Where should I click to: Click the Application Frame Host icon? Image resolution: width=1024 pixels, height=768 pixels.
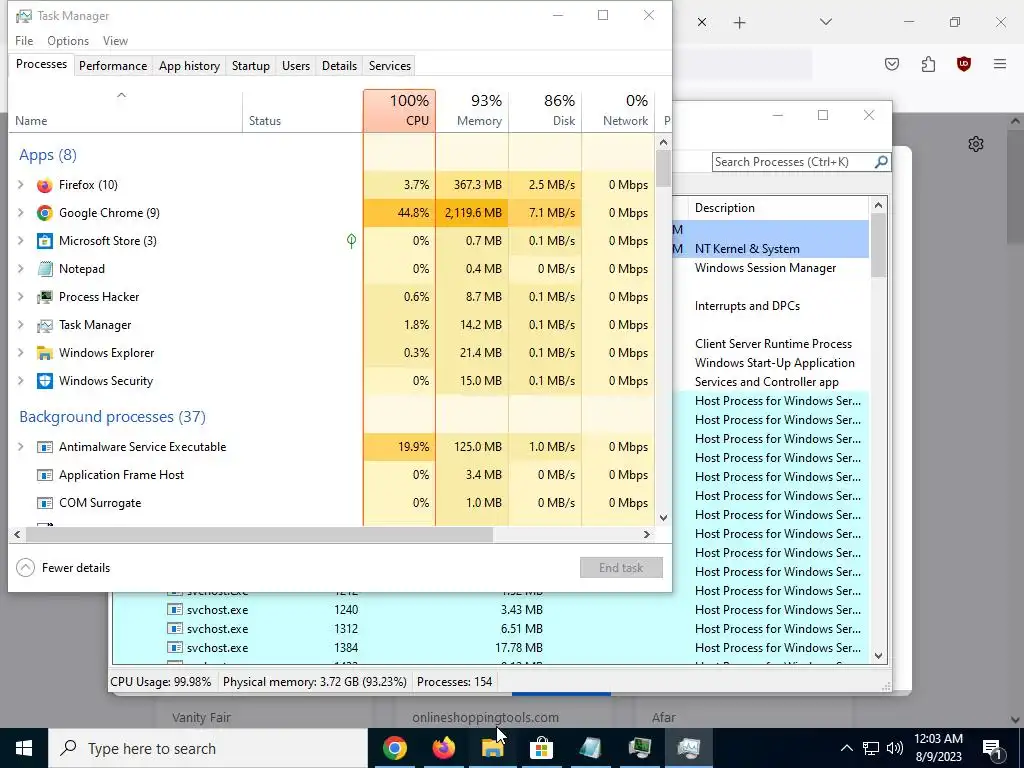point(44,475)
